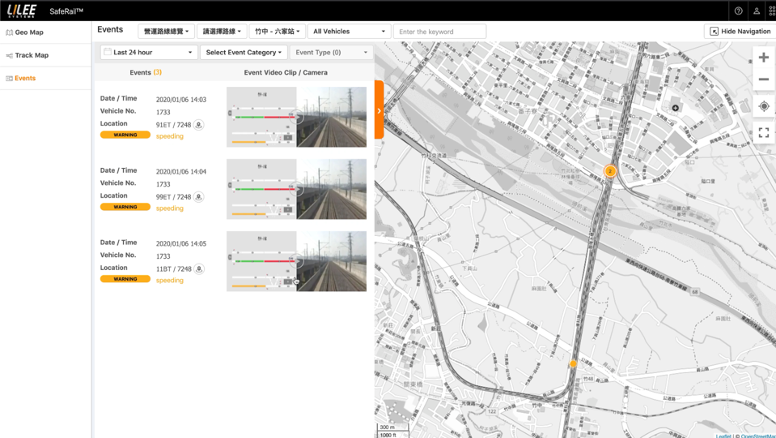Click the hospital marker icon on map

[675, 108]
